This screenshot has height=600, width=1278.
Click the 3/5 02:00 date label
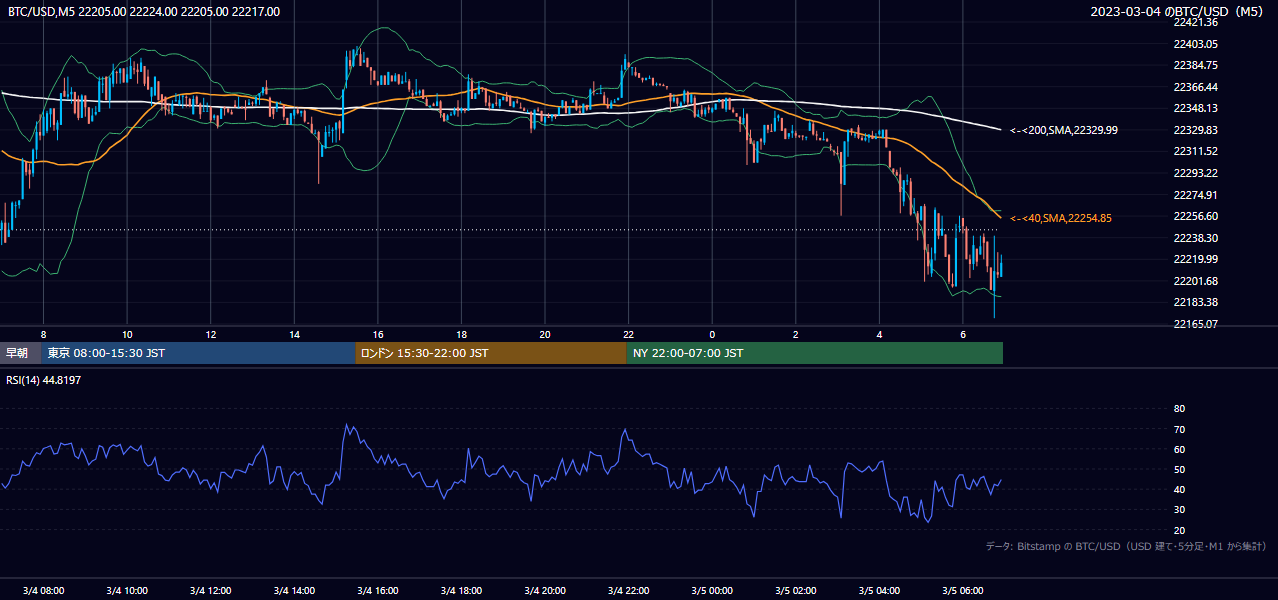796,590
